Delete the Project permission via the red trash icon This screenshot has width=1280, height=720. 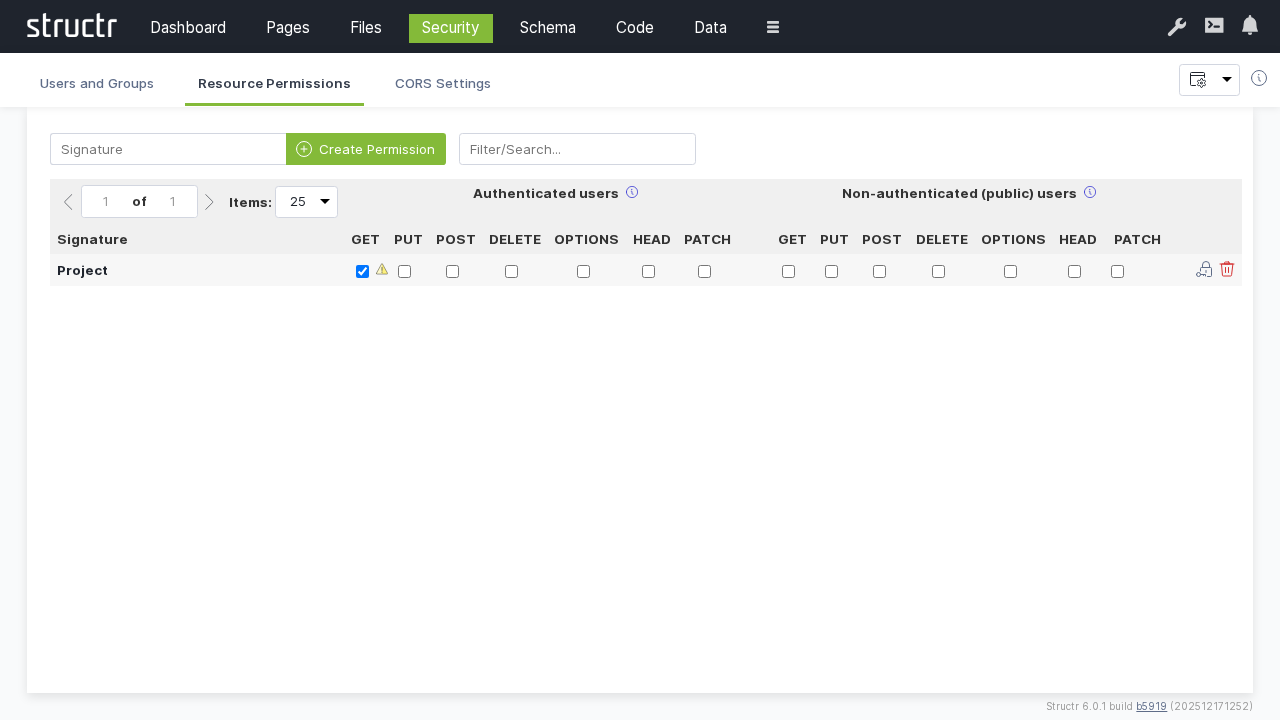tap(1227, 270)
